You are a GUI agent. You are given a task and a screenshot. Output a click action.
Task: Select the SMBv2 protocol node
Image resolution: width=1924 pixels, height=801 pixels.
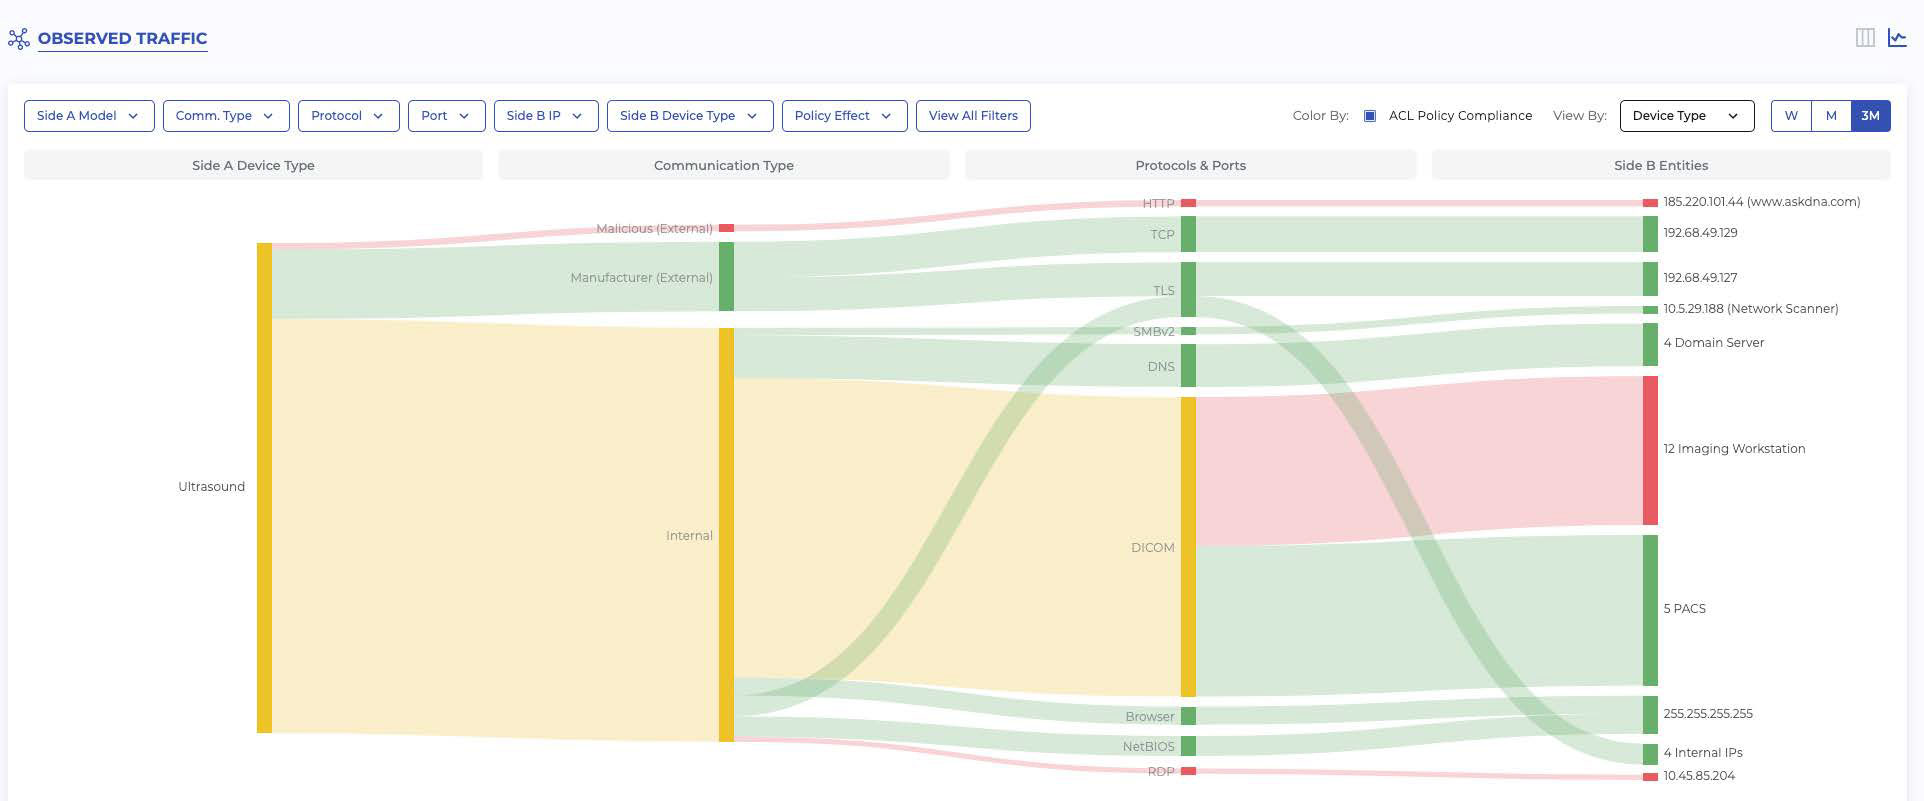[x=1188, y=331]
